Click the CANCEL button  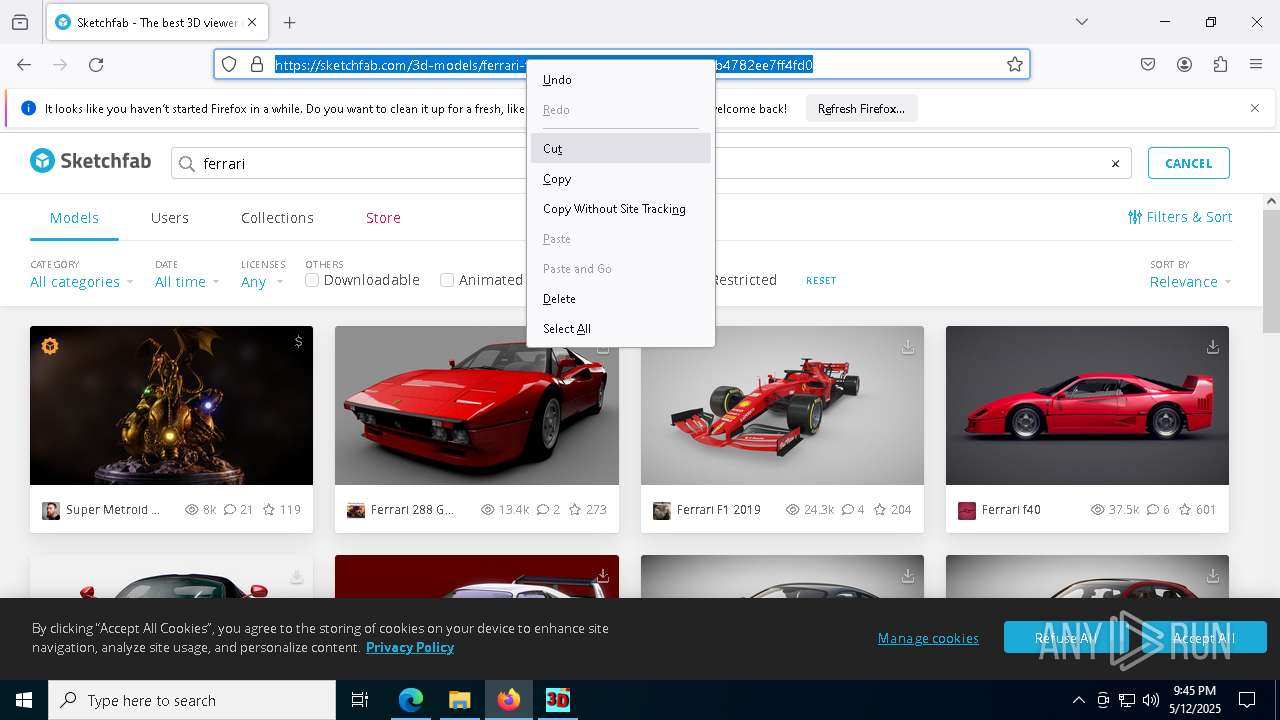click(x=1188, y=163)
